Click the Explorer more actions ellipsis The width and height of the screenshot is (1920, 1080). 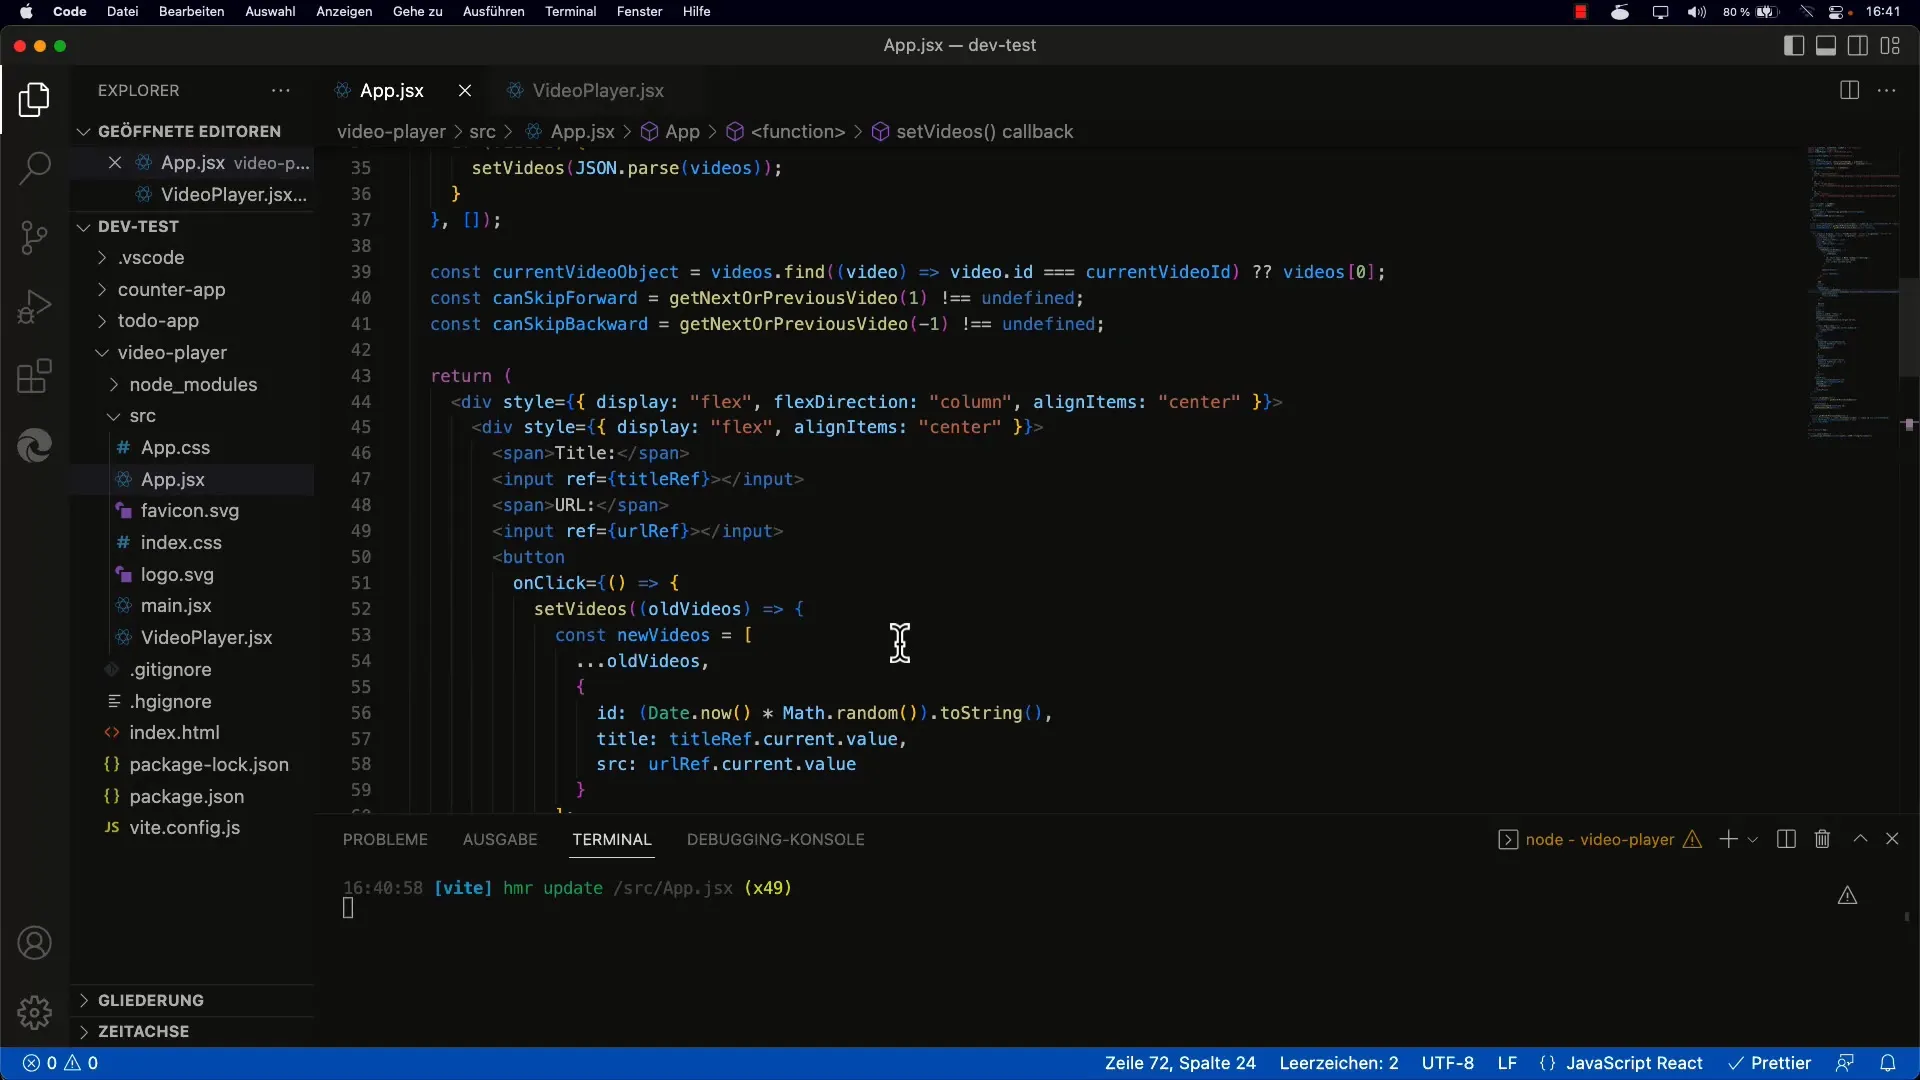(281, 90)
